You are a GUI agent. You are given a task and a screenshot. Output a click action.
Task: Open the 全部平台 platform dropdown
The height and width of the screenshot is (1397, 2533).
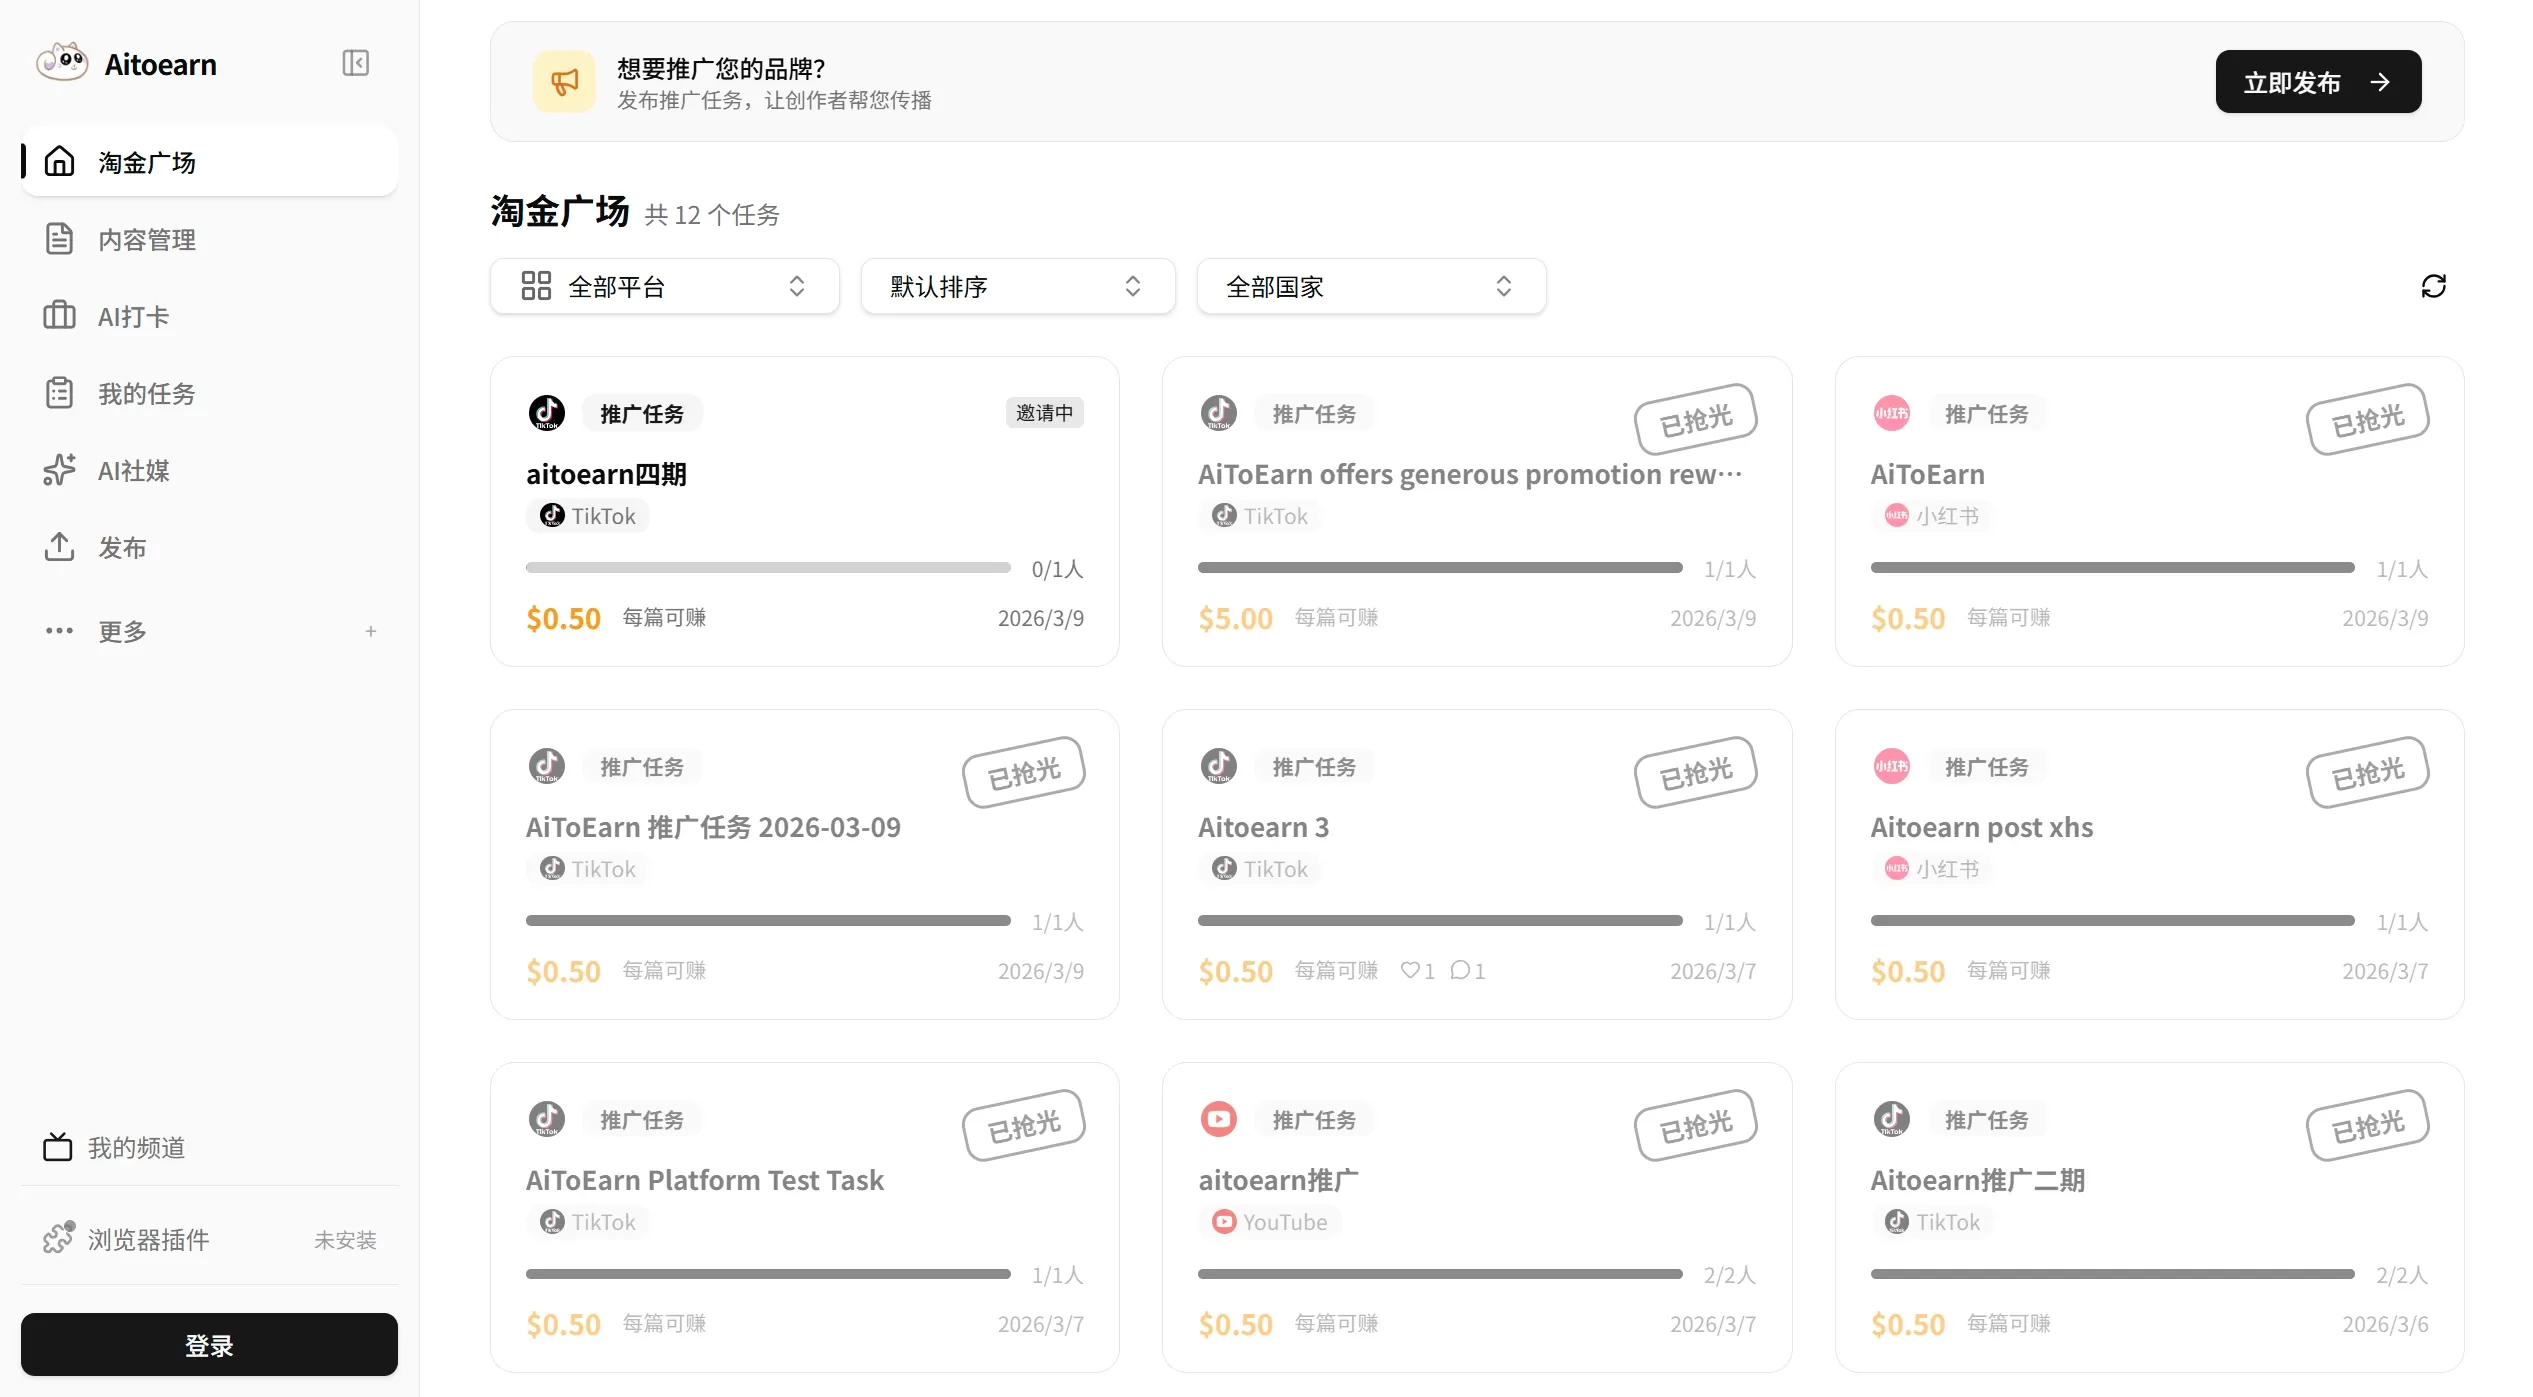click(x=664, y=287)
